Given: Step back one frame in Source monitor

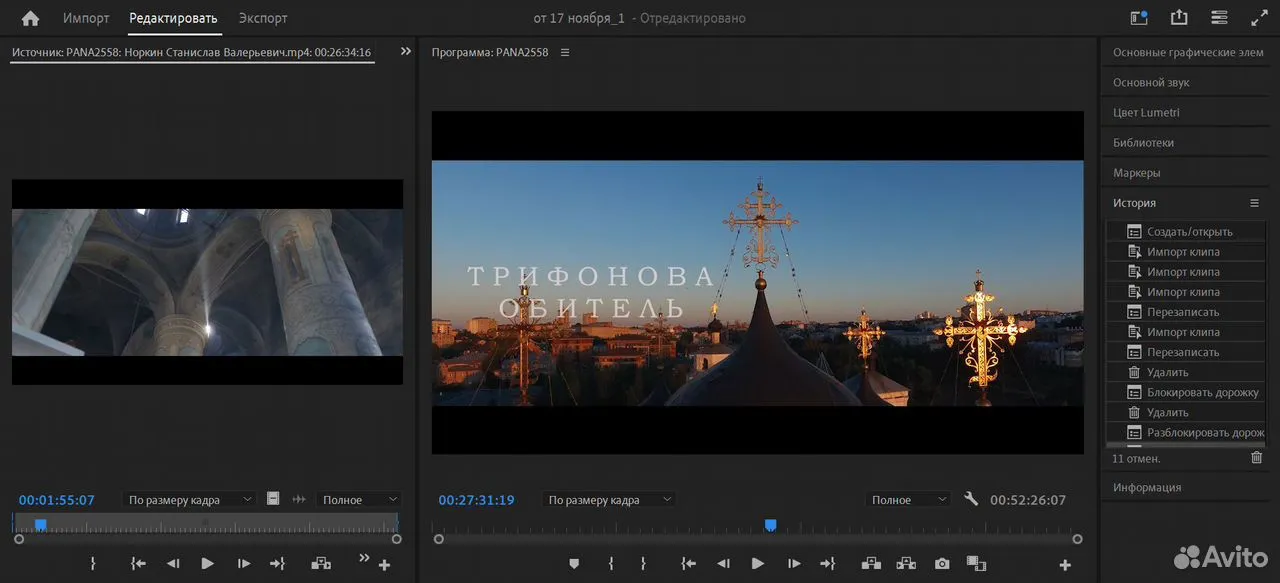Looking at the screenshot, I should pos(172,564).
